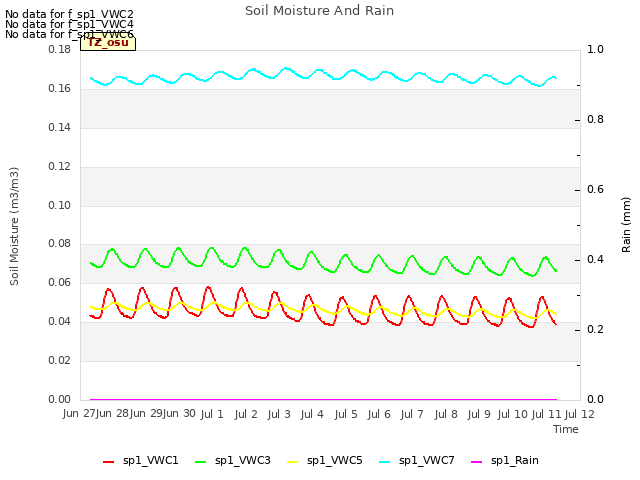Click the chart title Soil Moisture And Rain
The height and width of the screenshot is (480, 640).
319,11
